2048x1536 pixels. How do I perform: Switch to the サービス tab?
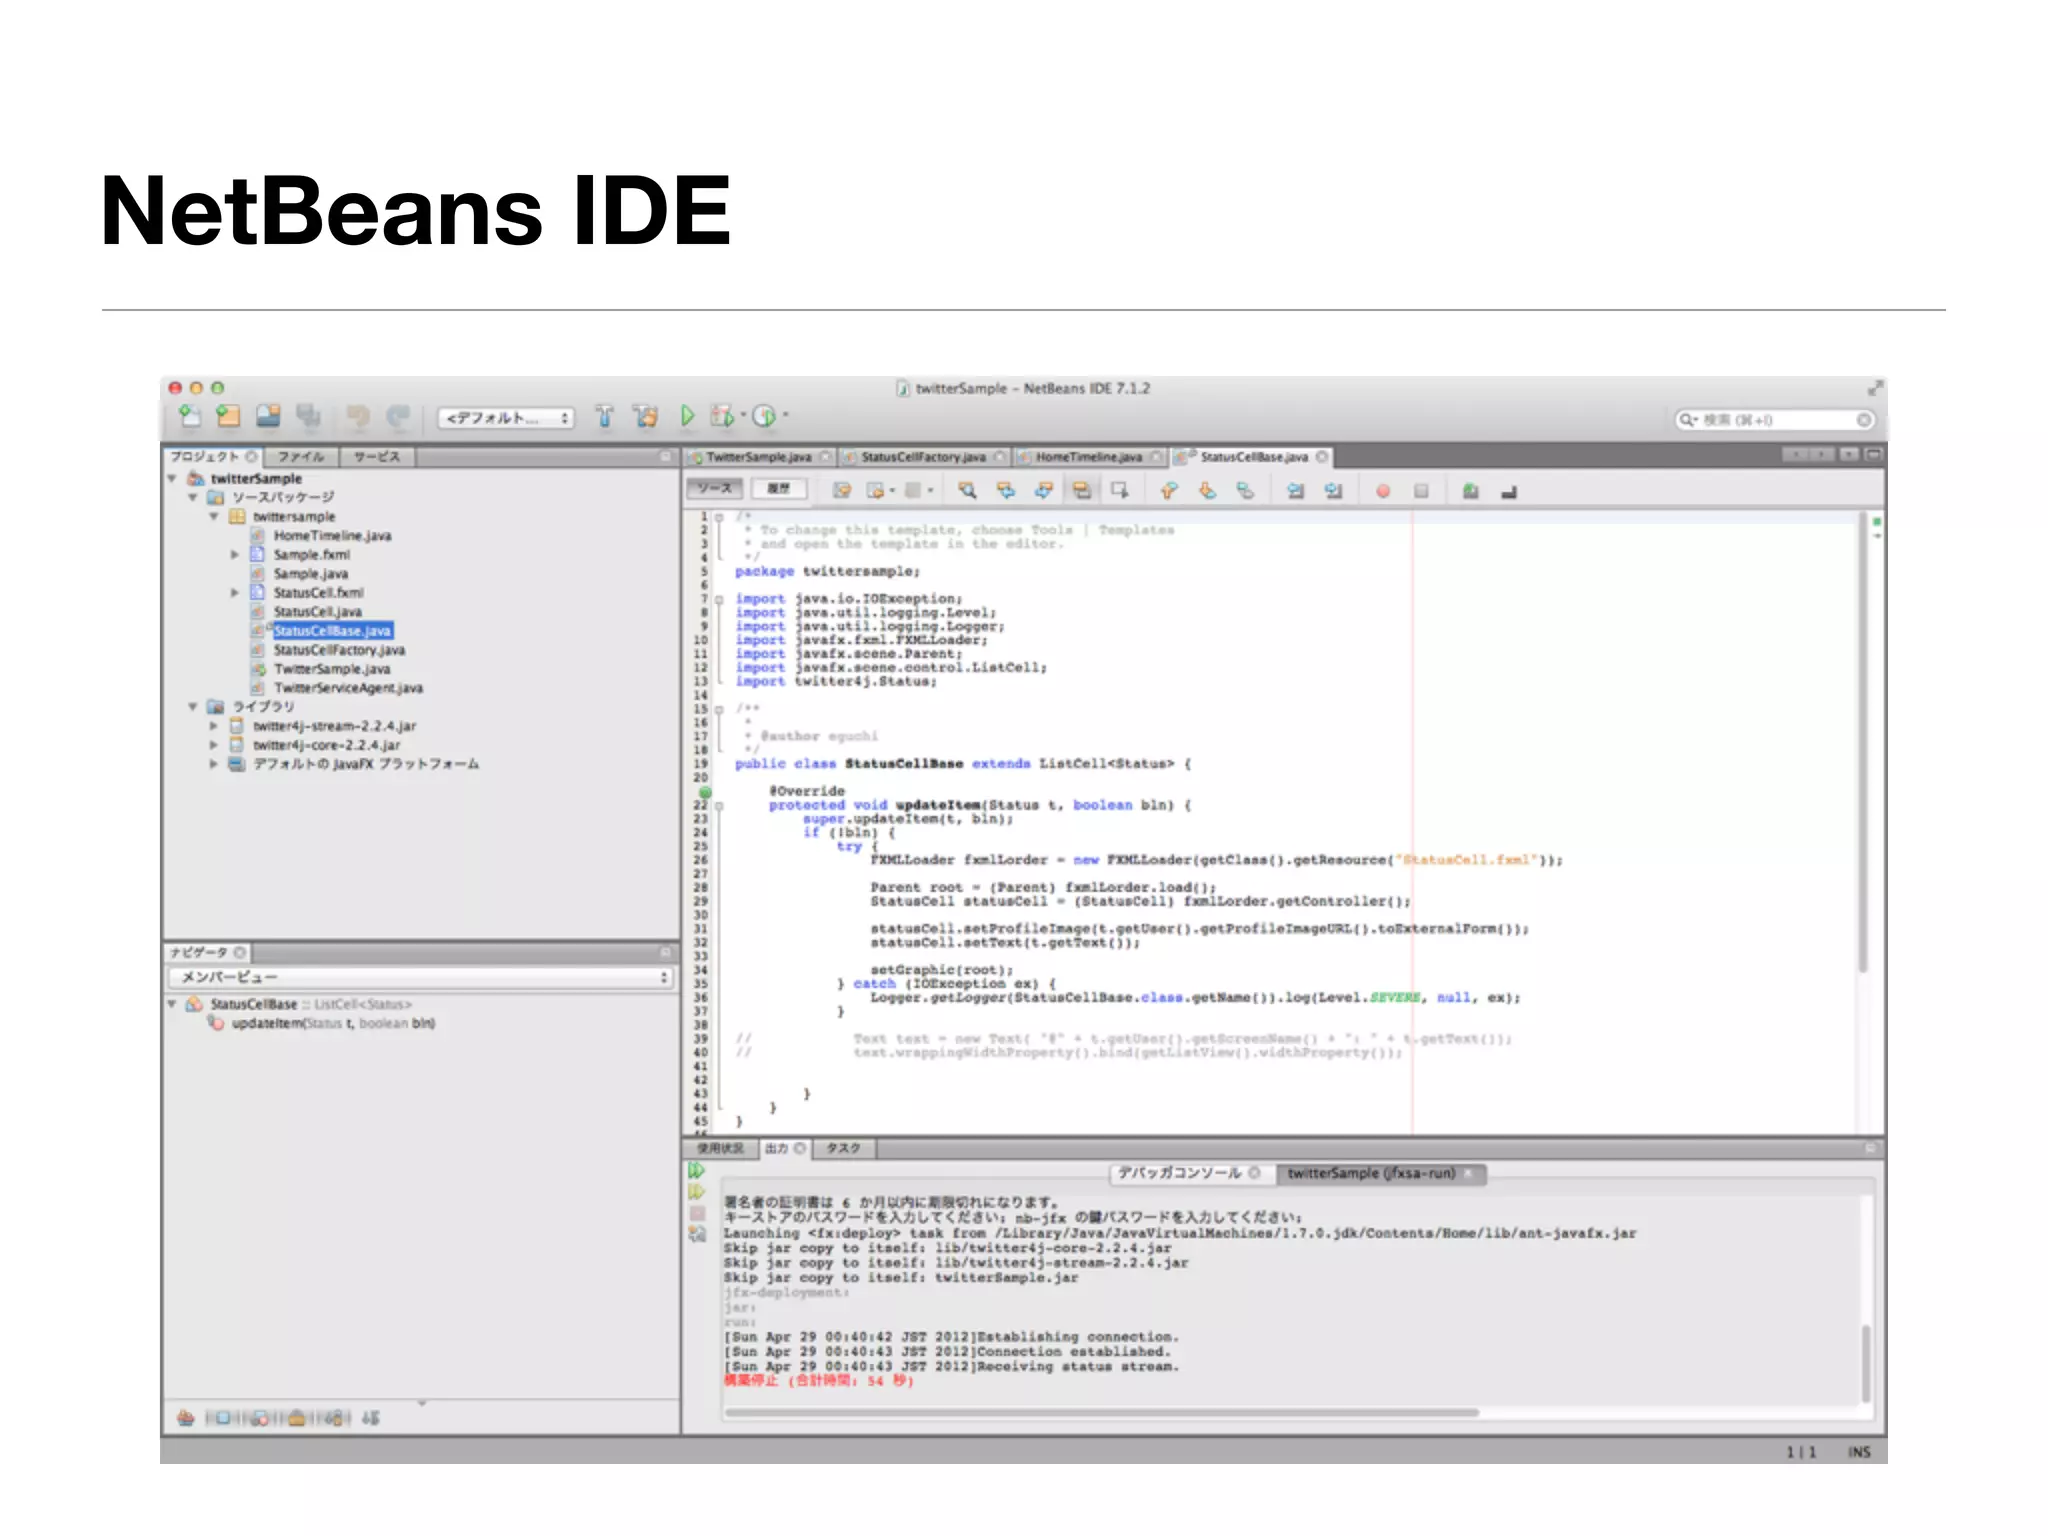tap(377, 457)
